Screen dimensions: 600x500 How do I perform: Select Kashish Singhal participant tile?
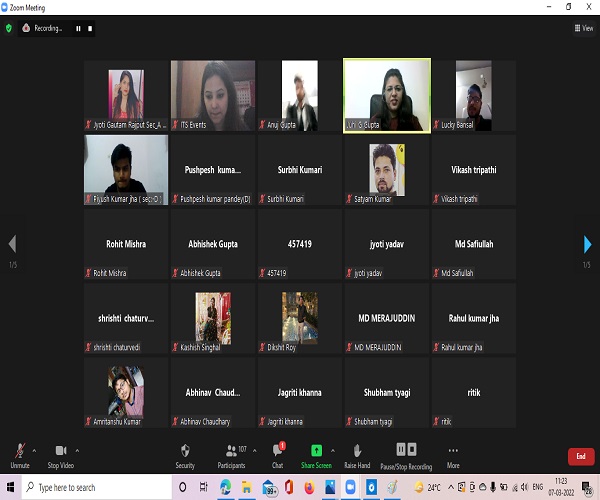coord(213,318)
